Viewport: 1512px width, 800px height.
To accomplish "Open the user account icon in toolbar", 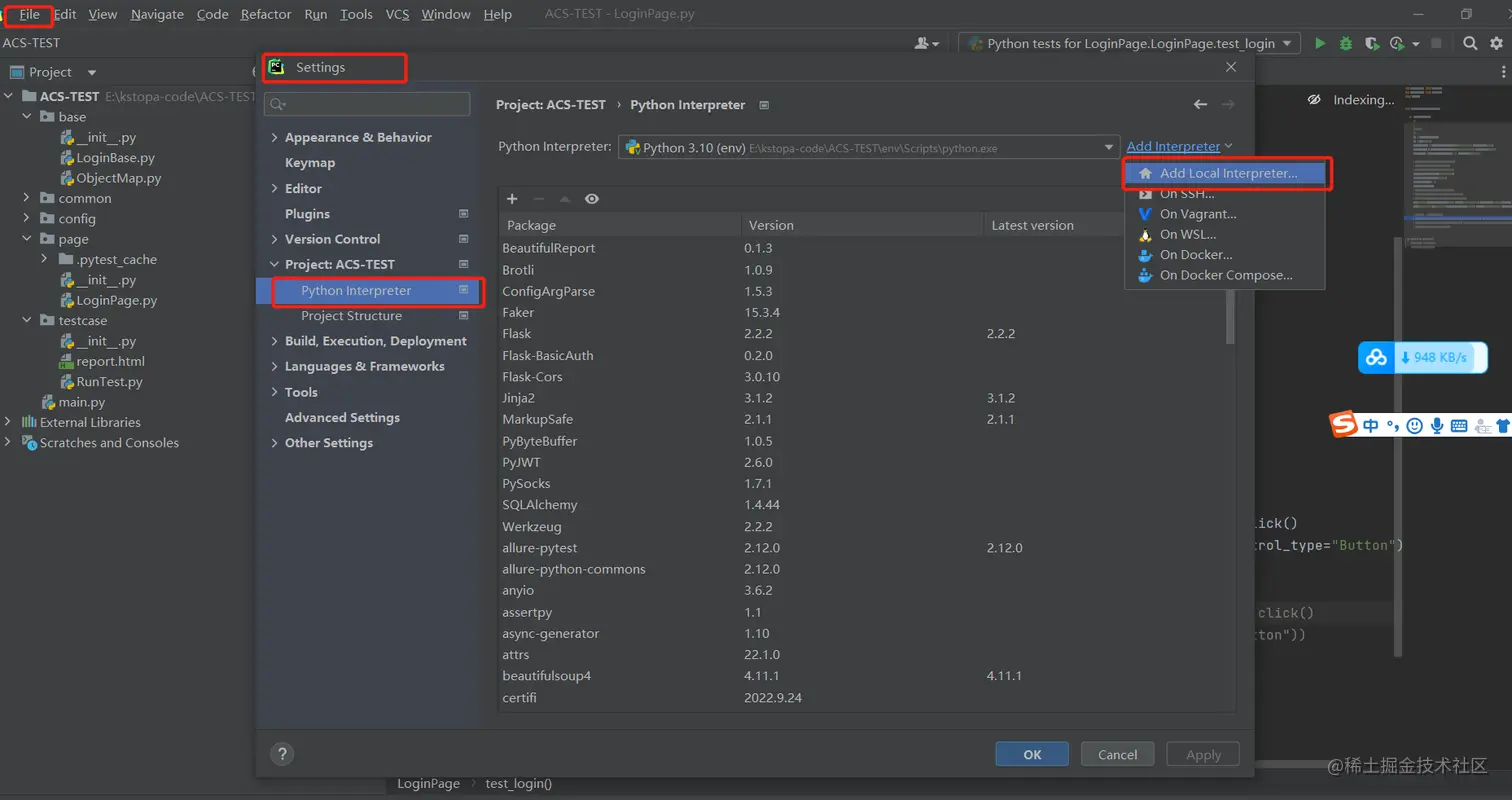I will 927,43.
